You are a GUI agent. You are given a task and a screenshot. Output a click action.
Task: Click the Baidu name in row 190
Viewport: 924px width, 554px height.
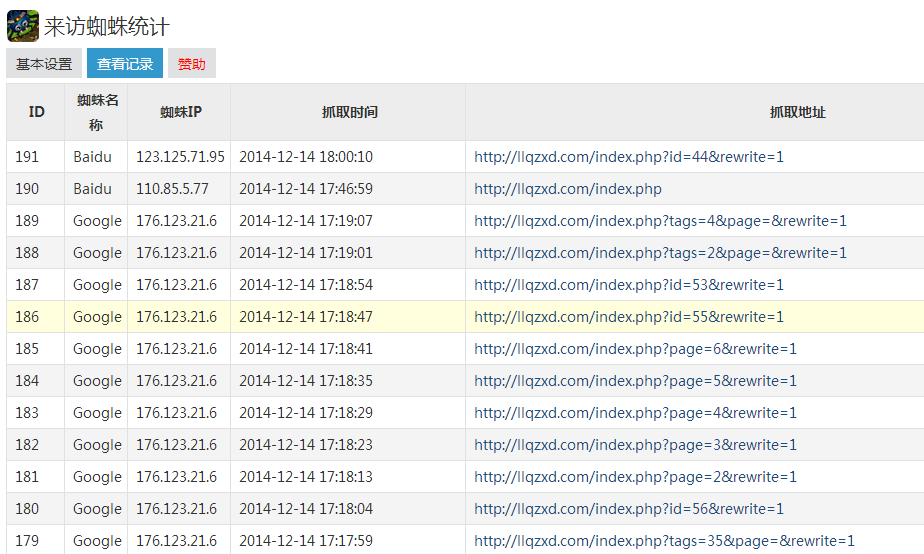tap(92, 189)
